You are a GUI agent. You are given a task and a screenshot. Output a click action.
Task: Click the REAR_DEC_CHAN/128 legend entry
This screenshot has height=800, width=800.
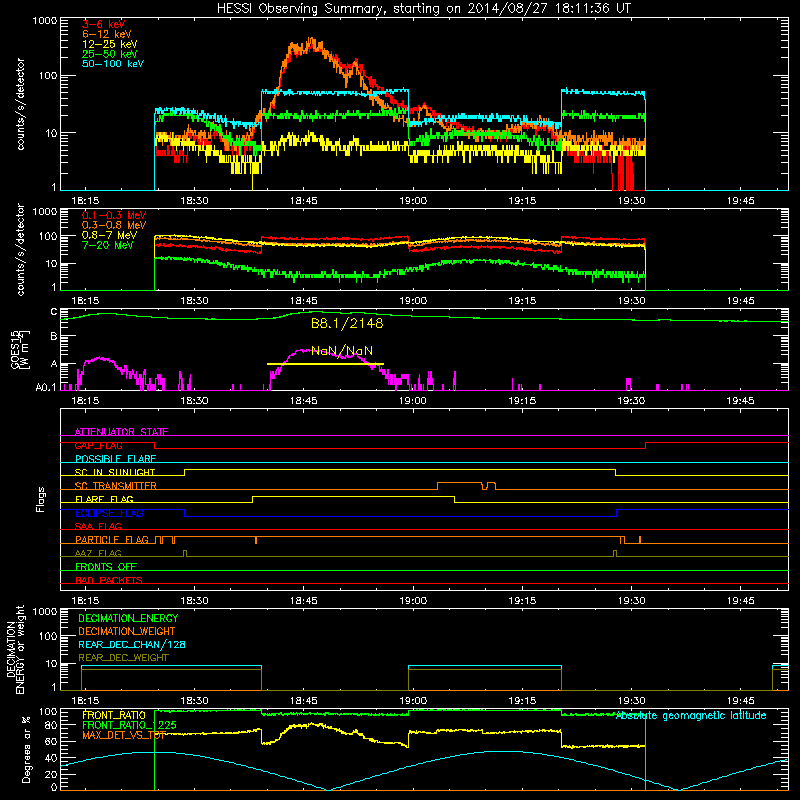point(132,645)
